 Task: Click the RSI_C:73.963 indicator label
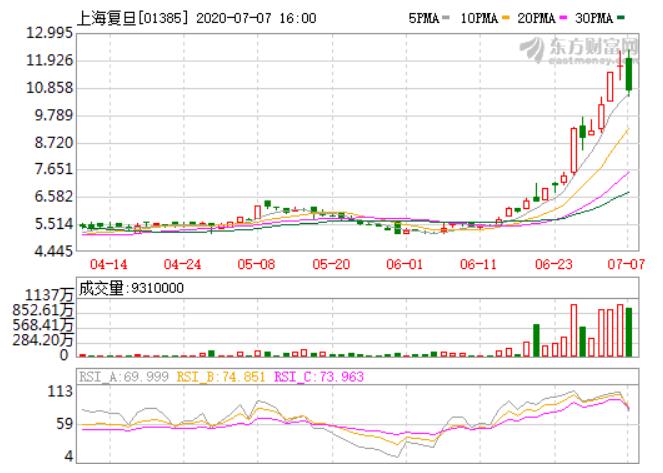[319, 377]
